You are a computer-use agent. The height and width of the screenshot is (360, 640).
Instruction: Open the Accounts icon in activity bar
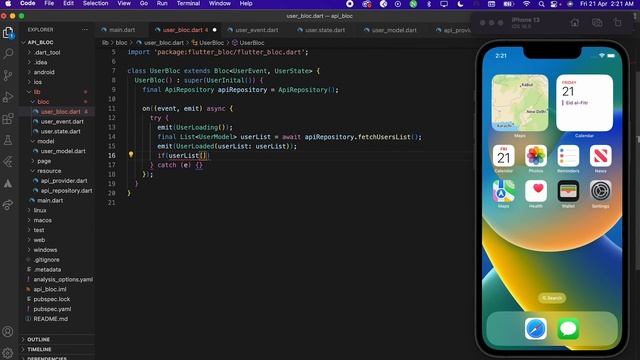[8, 332]
